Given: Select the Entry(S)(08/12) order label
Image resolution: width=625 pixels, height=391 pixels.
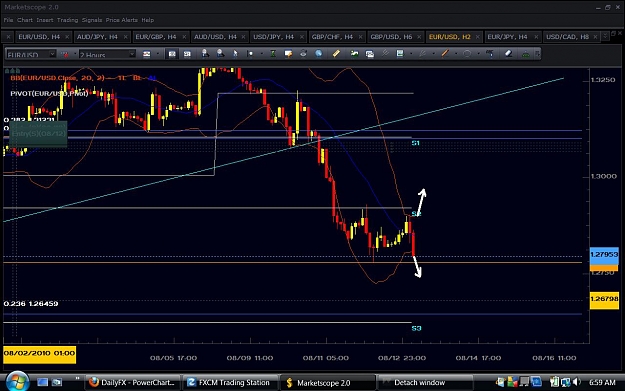Looking at the screenshot, I should click(38, 134).
